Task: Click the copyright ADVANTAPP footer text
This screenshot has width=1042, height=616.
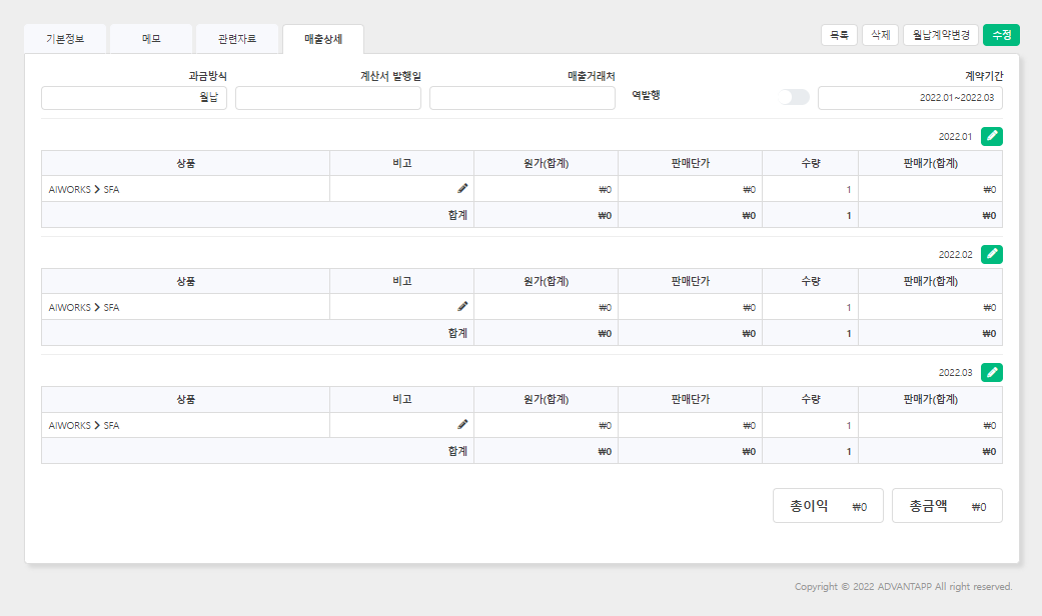Action: click(x=903, y=586)
